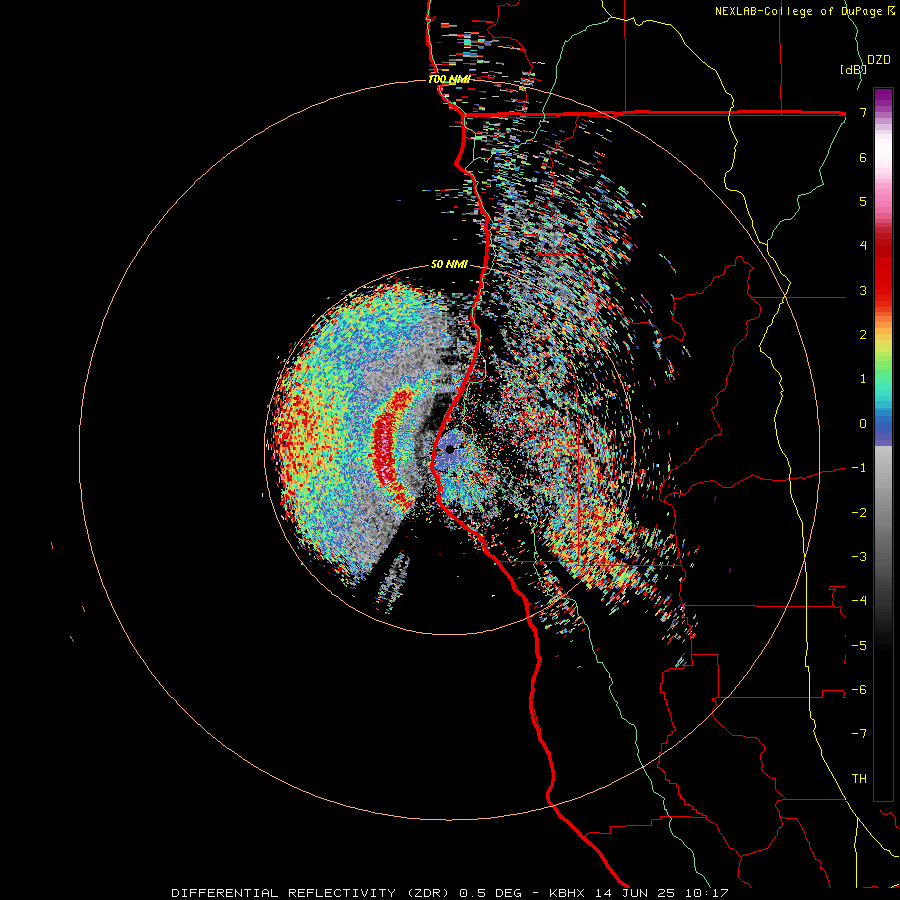Click the black radar site dot
The height and width of the screenshot is (900, 900).
coord(449,449)
